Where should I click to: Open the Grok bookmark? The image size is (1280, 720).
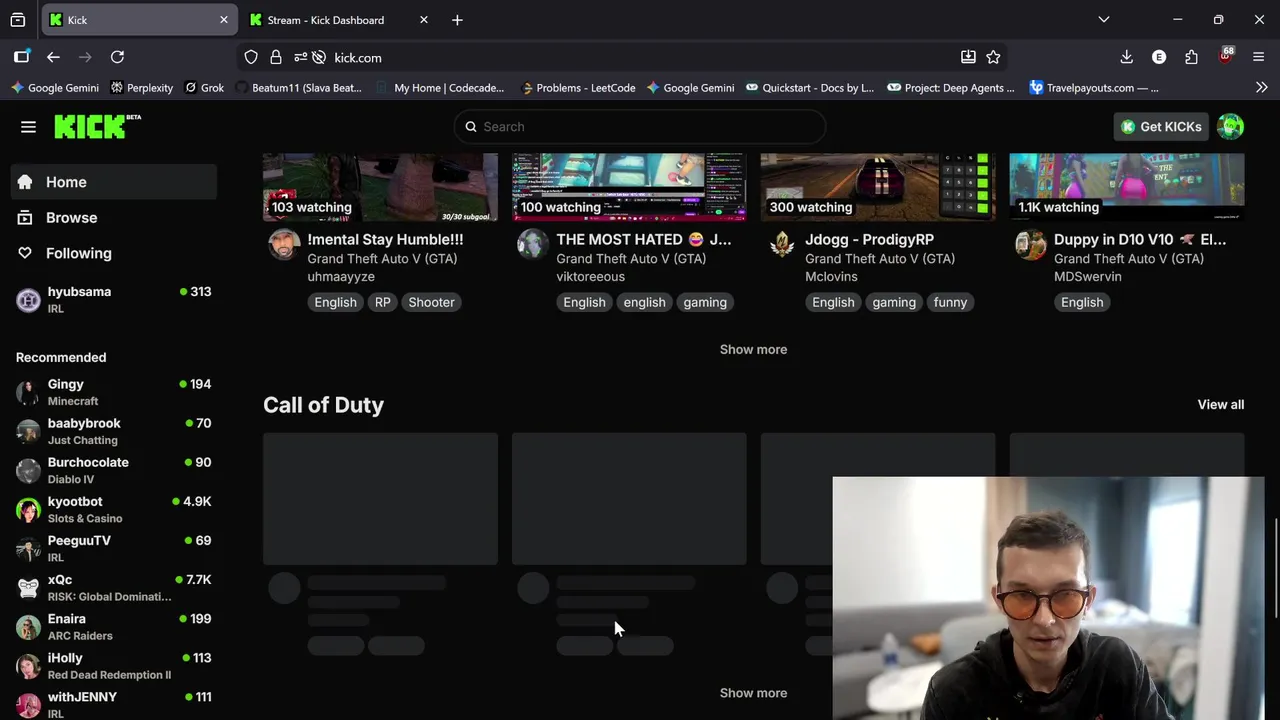[203, 88]
